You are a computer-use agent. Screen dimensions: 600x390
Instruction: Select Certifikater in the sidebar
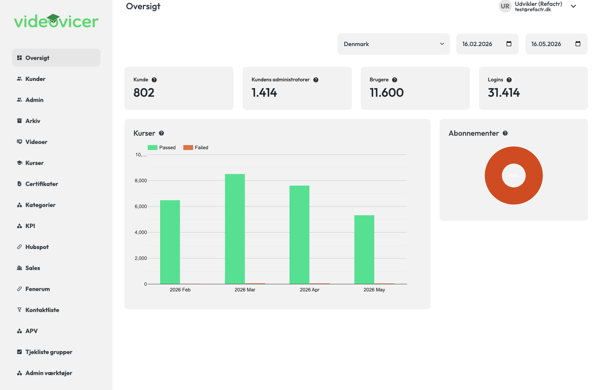pos(56,184)
